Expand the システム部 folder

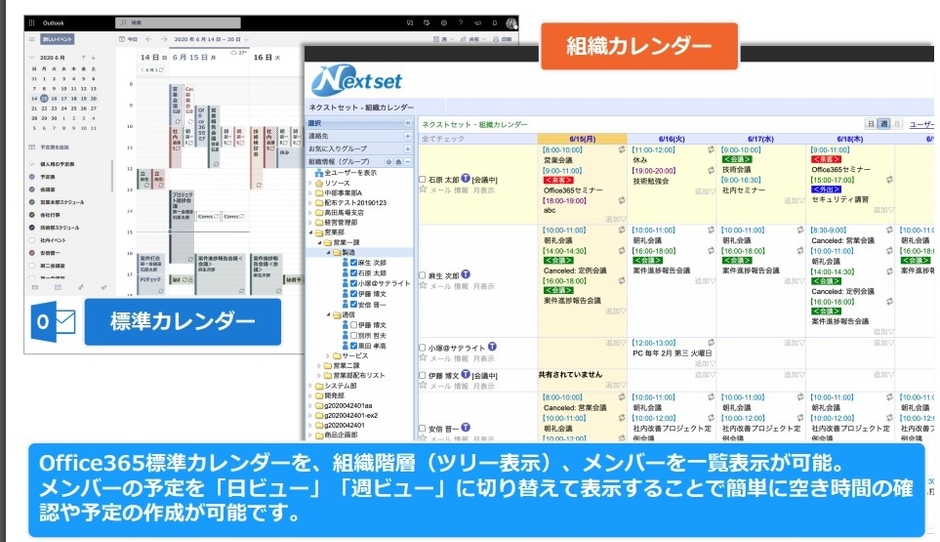[x=311, y=386]
